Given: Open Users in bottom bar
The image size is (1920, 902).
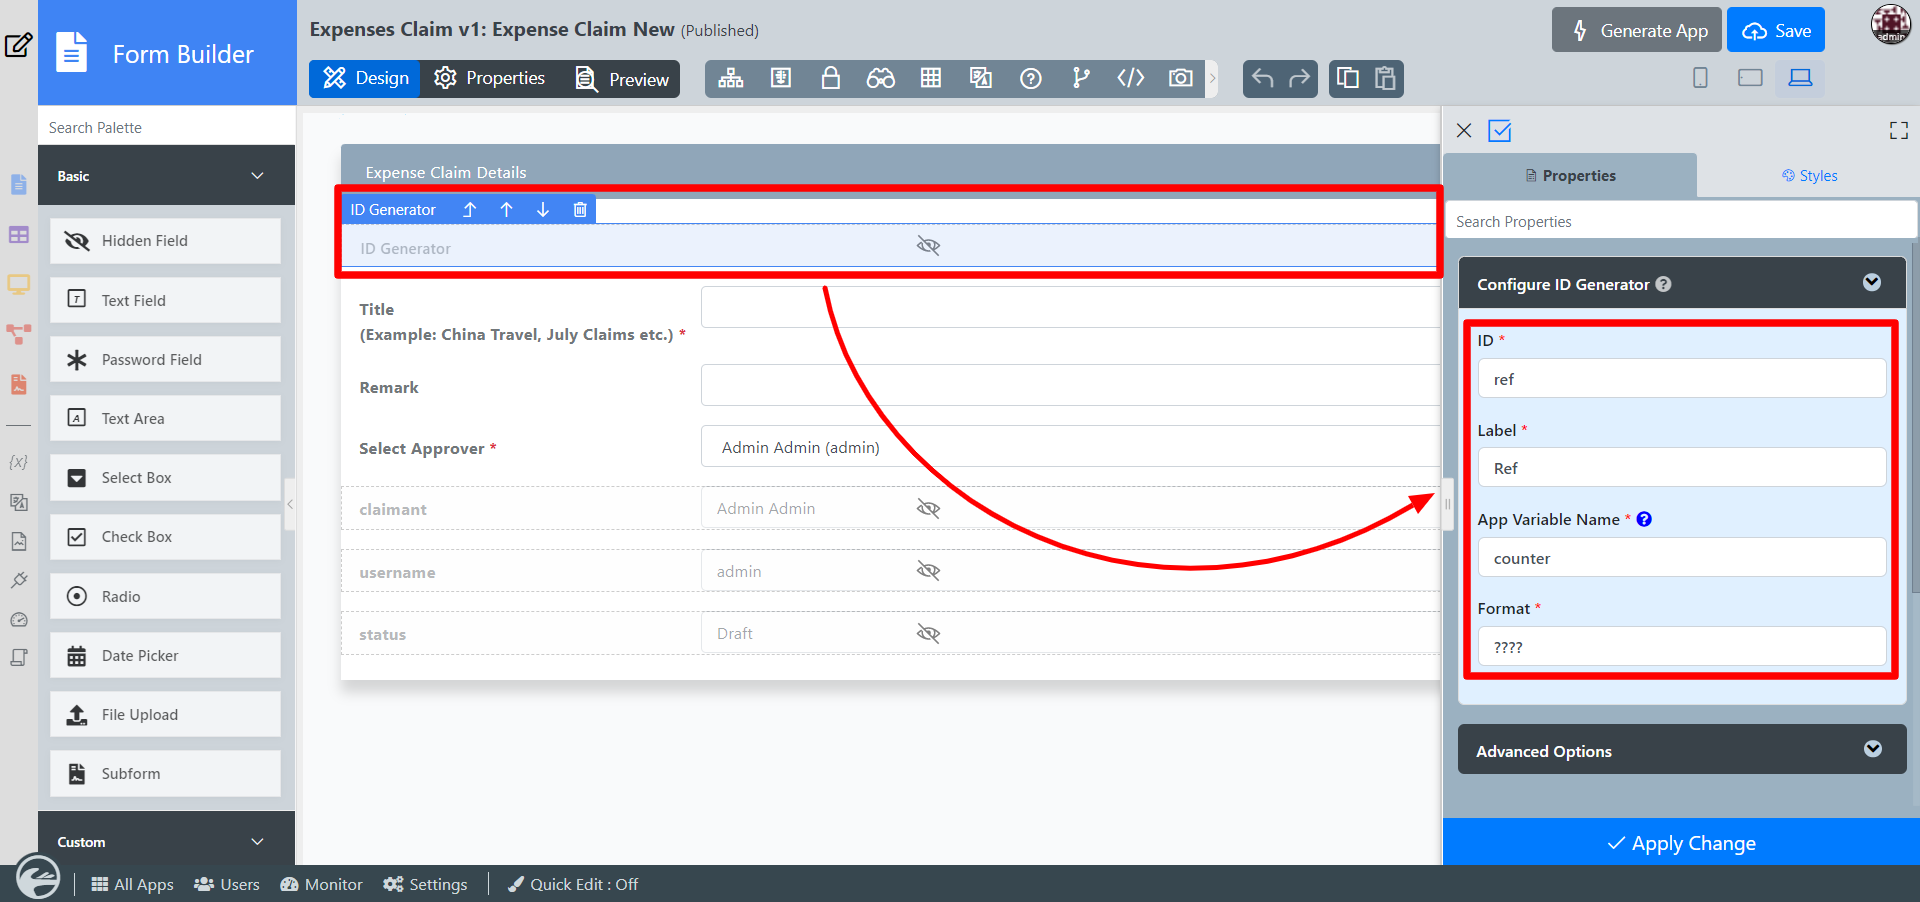Looking at the screenshot, I should pyautogui.click(x=227, y=884).
